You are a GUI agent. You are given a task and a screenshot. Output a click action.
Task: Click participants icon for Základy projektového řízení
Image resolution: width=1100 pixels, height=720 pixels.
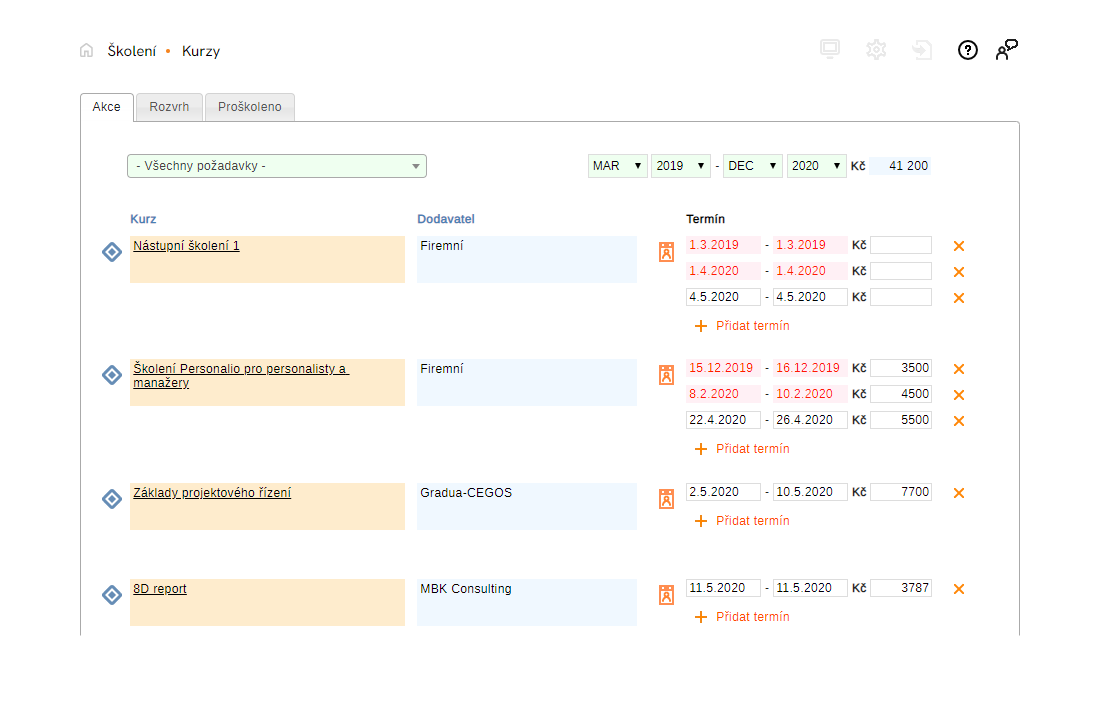(x=666, y=498)
